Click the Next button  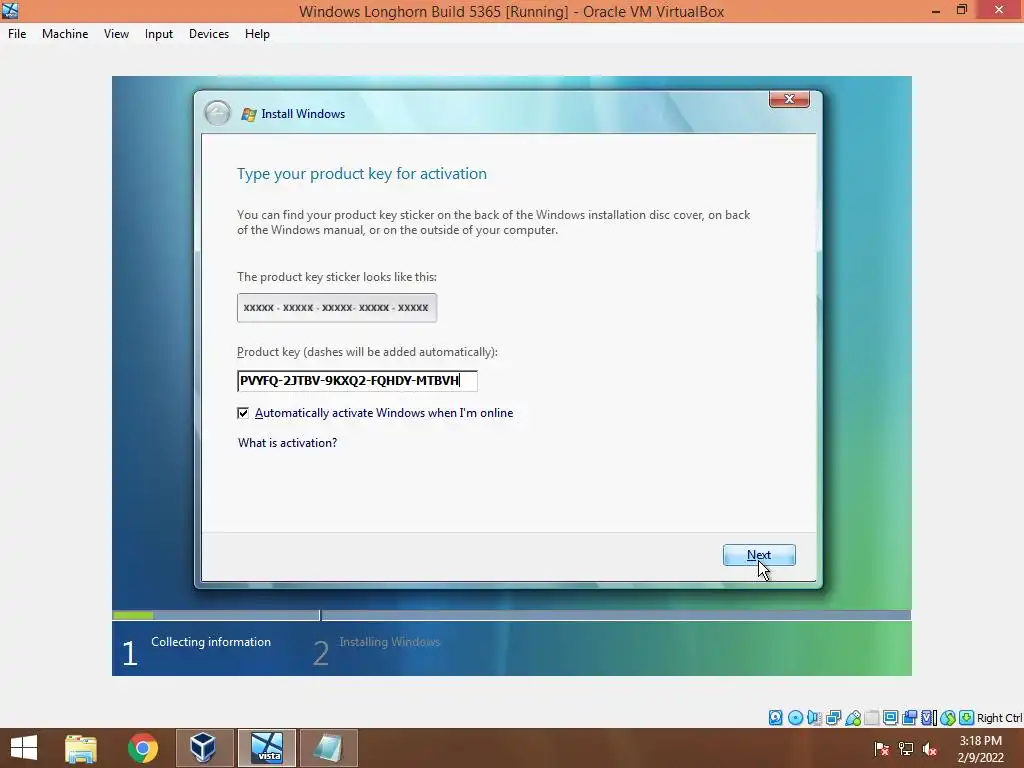tap(759, 555)
